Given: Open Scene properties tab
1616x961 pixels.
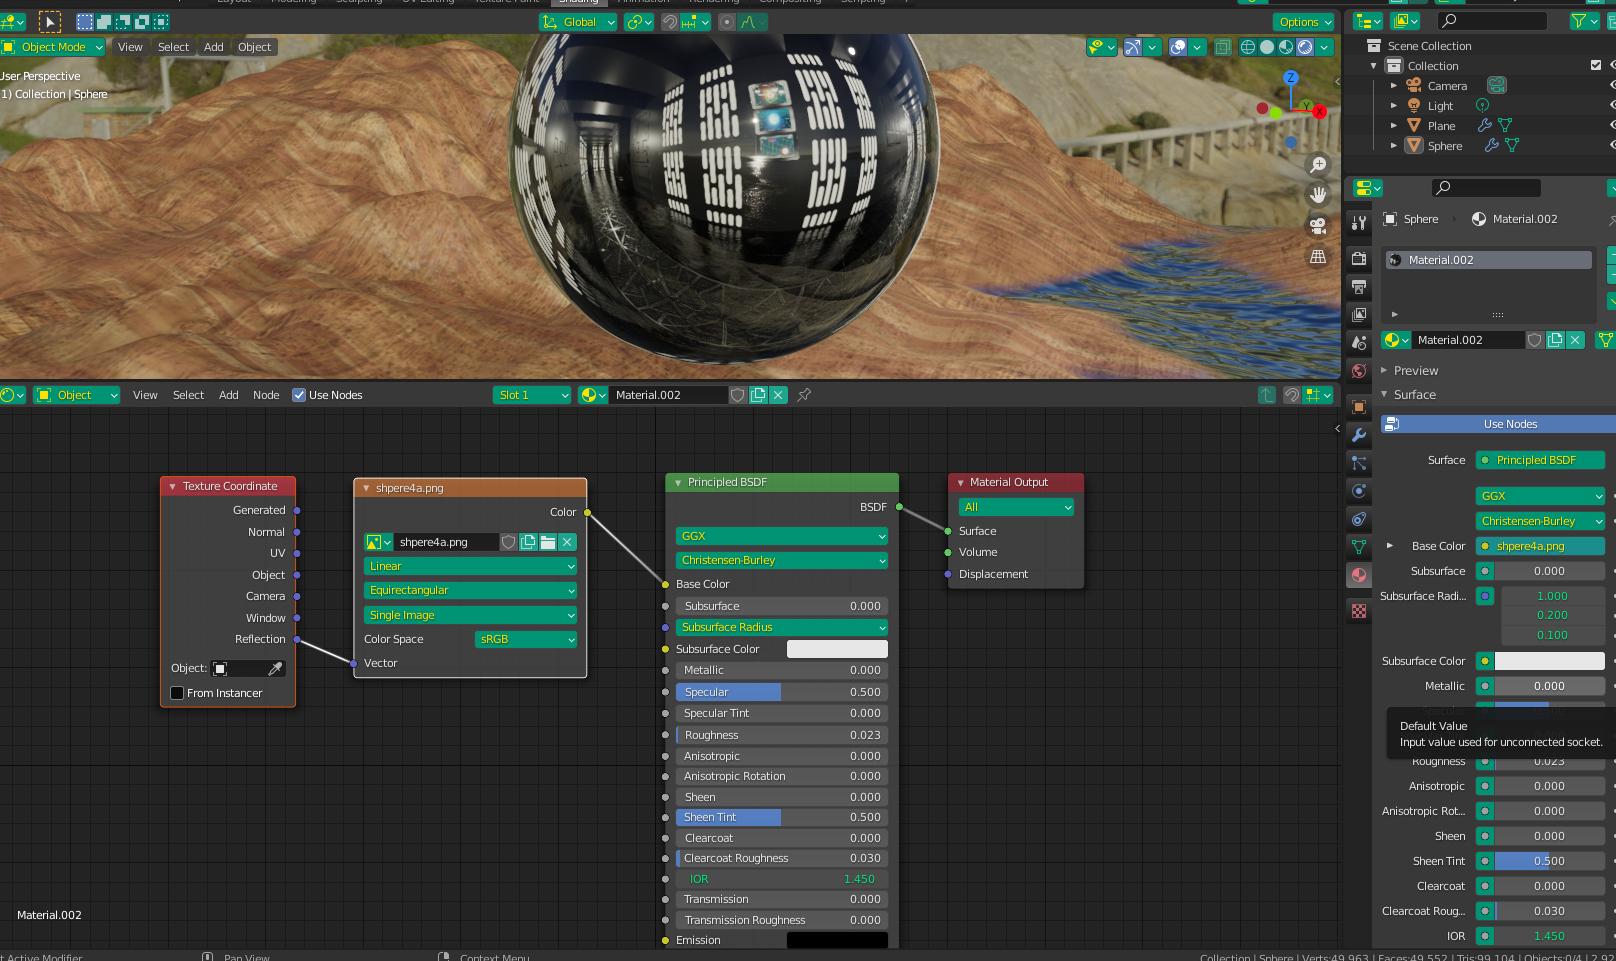Looking at the screenshot, I should coord(1358,343).
